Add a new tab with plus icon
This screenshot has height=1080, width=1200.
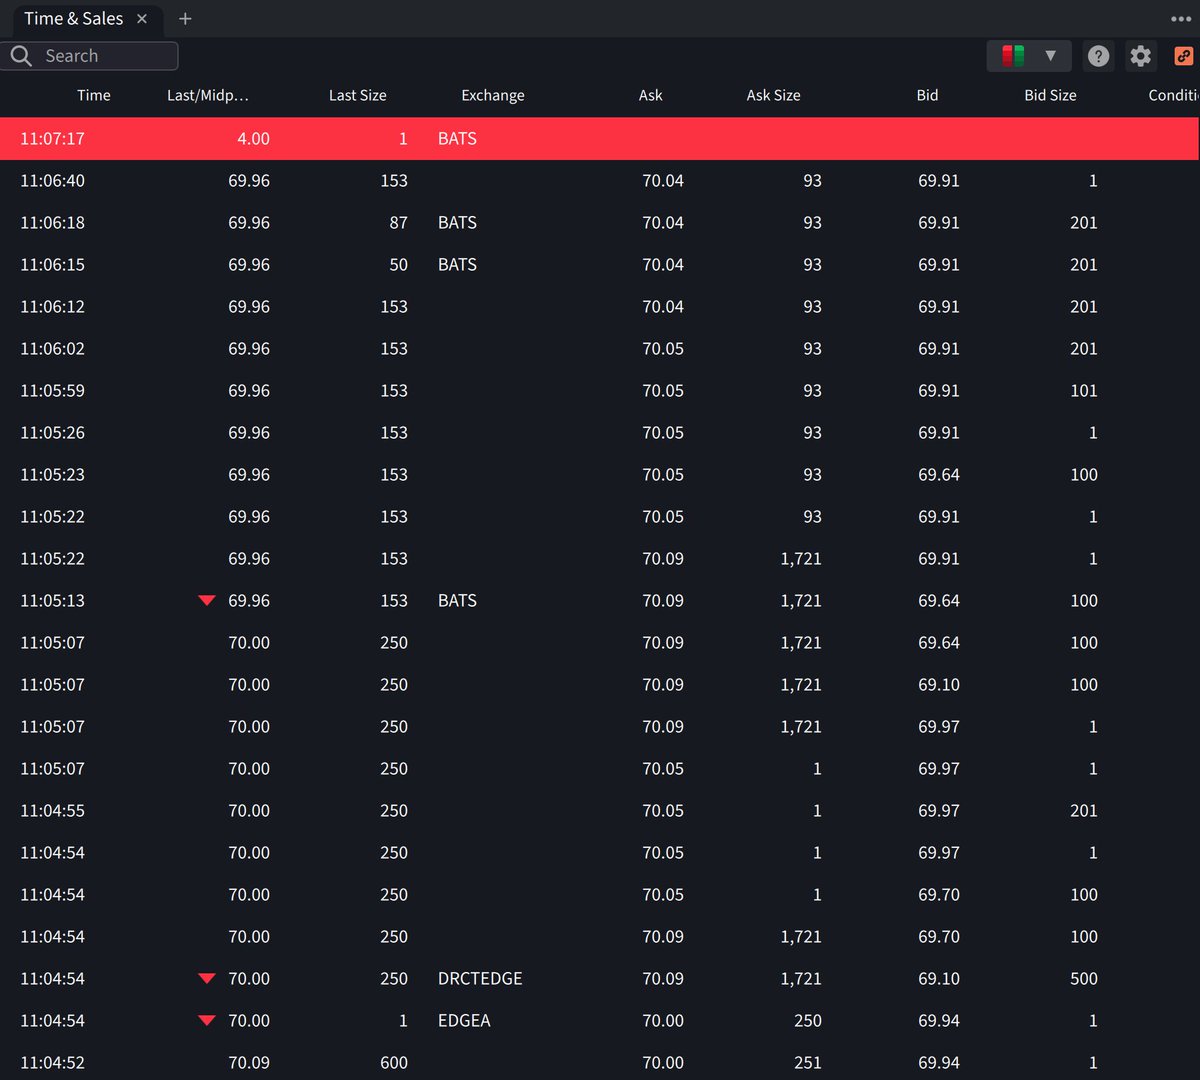(185, 19)
